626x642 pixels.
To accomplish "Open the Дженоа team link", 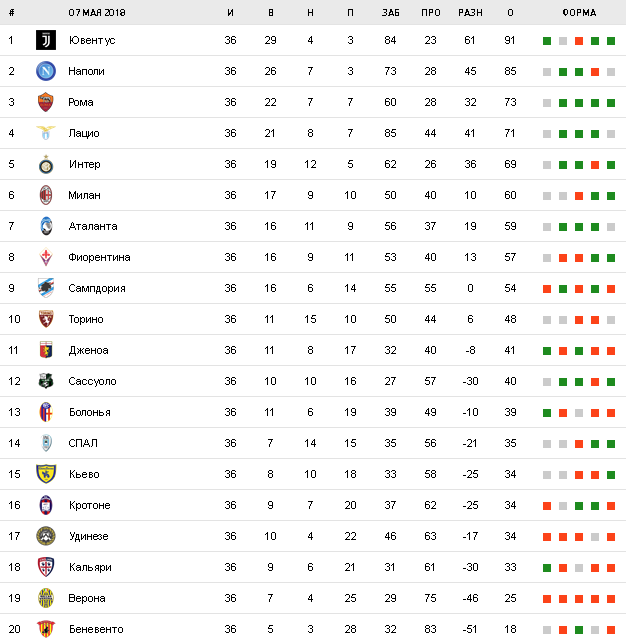I will (x=87, y=350).
